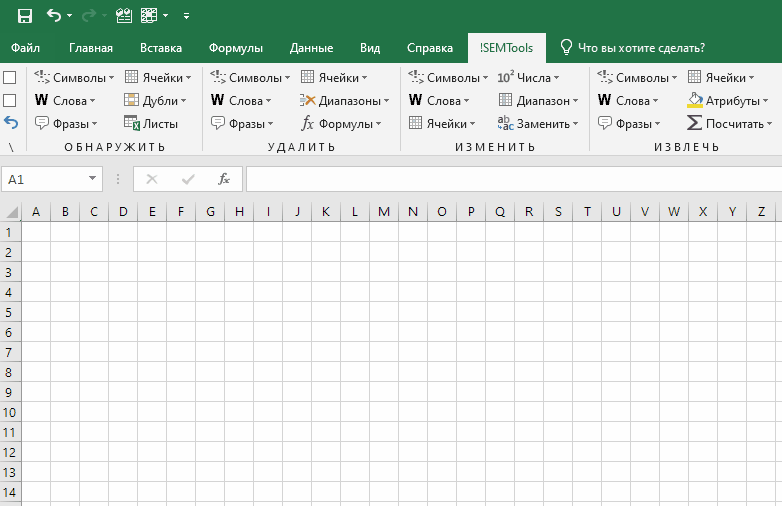The height and width of the screenshot is (506, 782).
Task: Click the Cancel X button in formula bar
Action: [152, 179]
